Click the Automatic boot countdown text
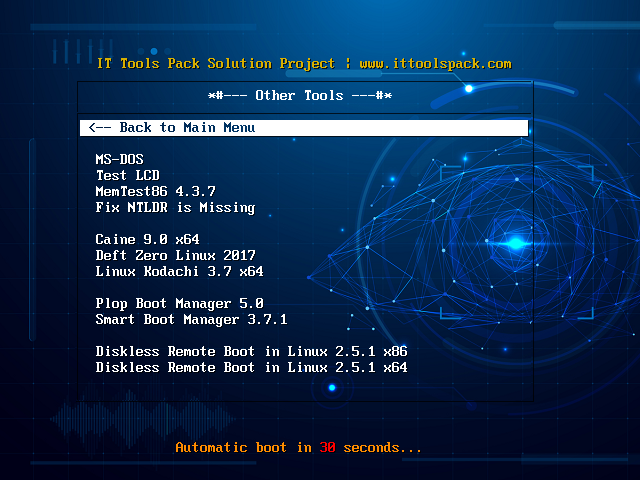 coord(298,448)
